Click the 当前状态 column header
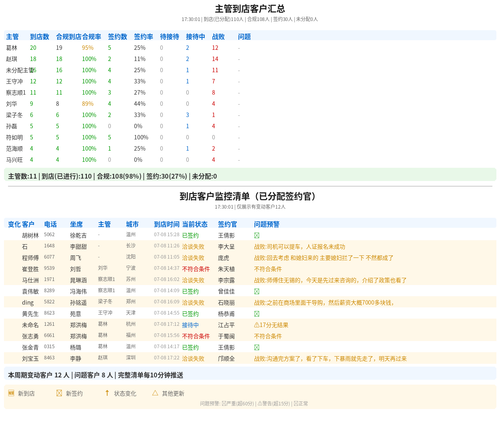 pos(195,224)
